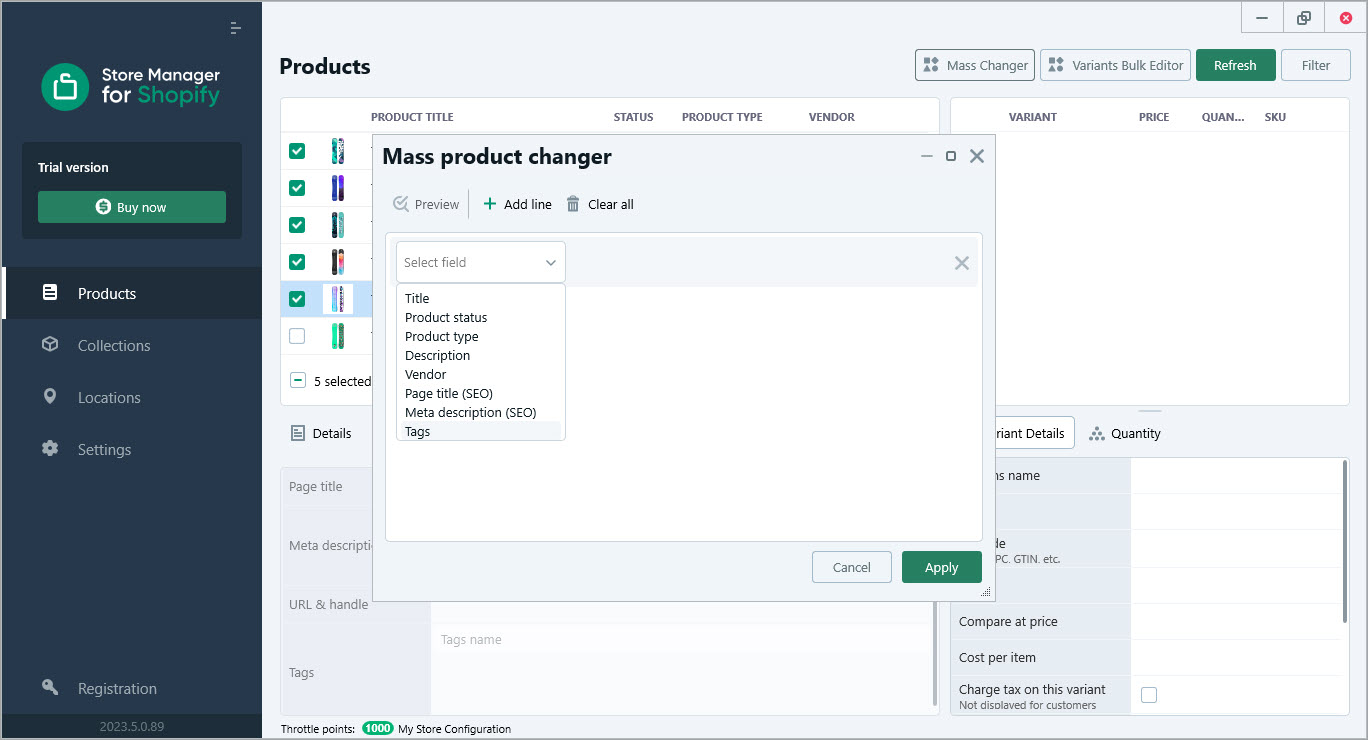This screenshot has width=1368, height=740.
Task: Toggle the select-all checkbox beside '5 selected'
Action: [298, 381]
